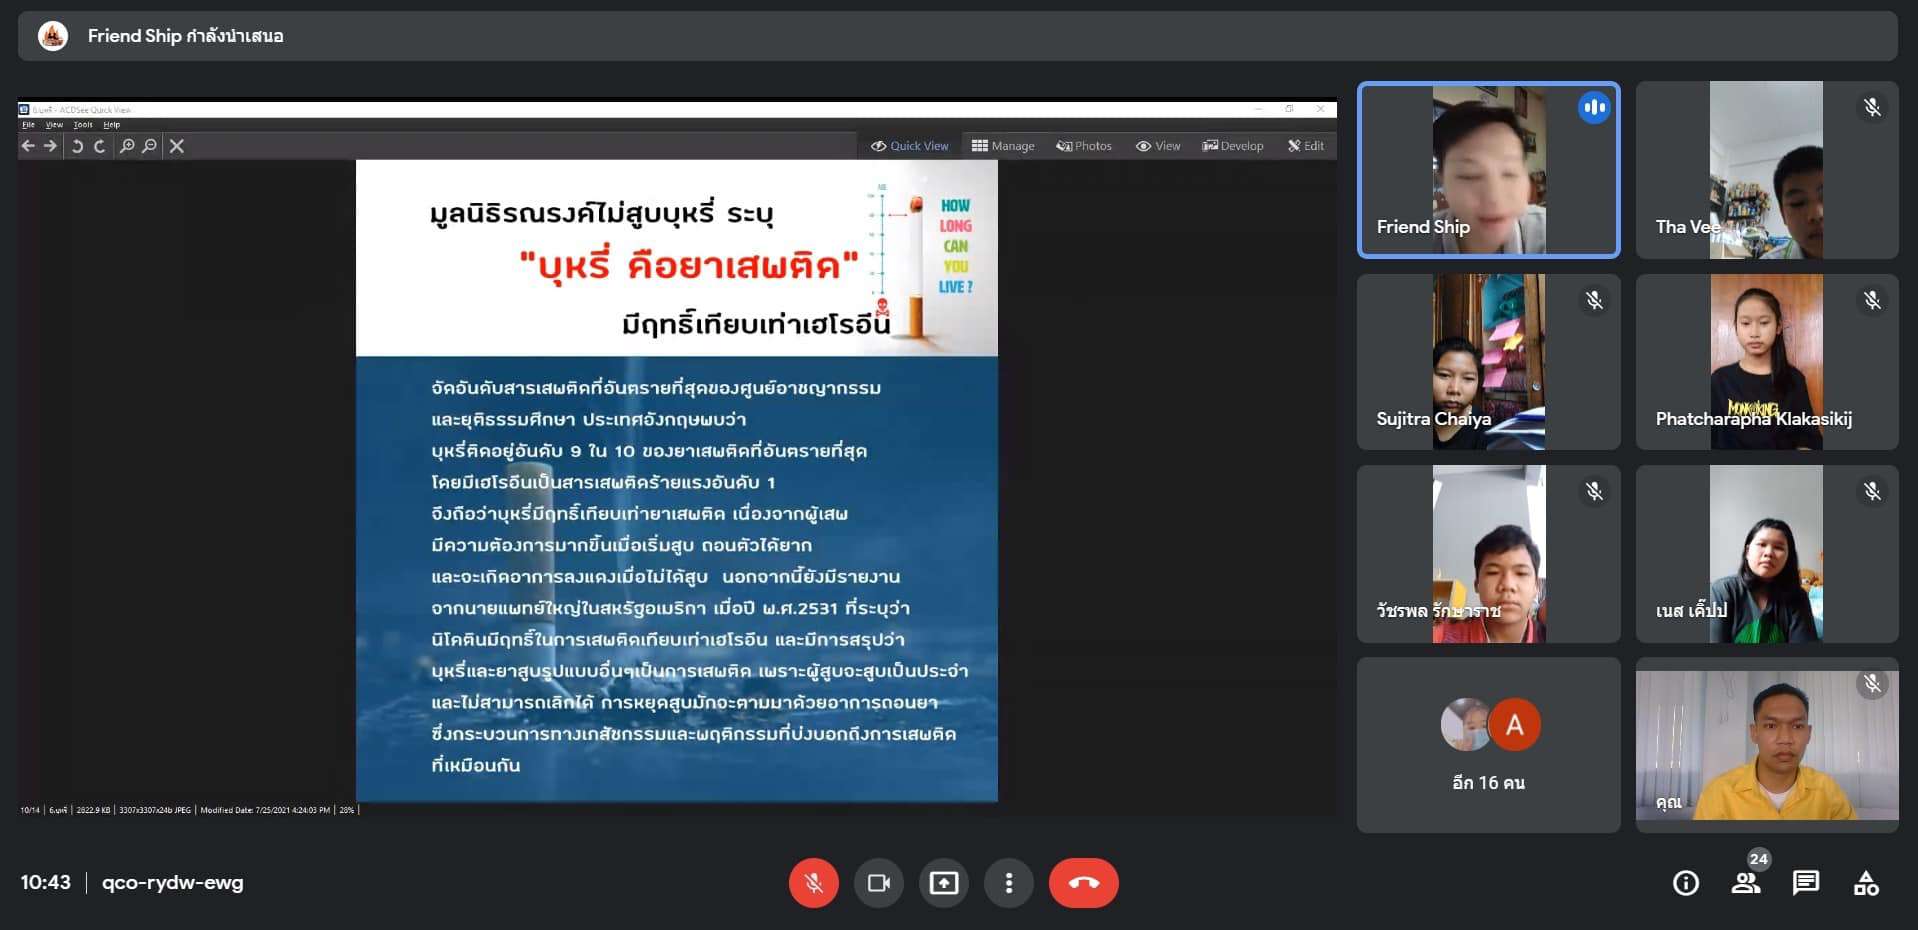Go to the next image arrow in ACDSee
Screen dimensions: 1918x930
pyautogui.click(x=50, y=146)
